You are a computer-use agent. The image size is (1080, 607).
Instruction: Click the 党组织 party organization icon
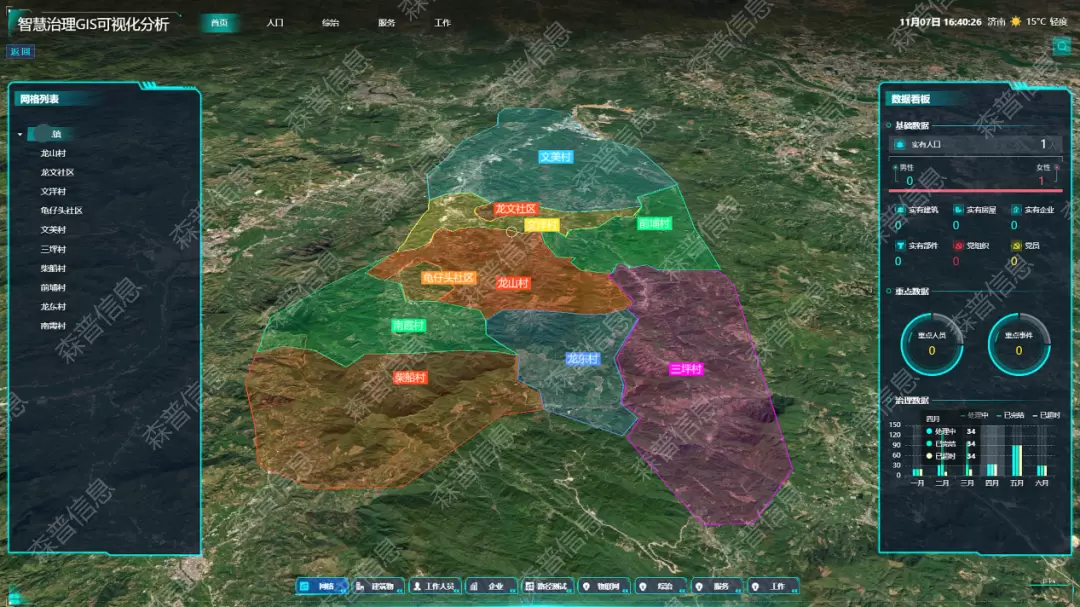pyautogui.click(x=958, y=245)
